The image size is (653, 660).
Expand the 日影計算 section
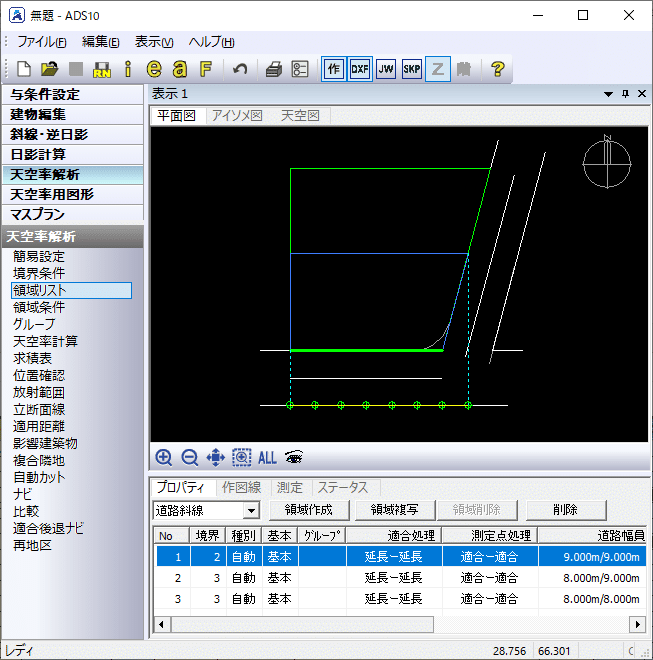(72, 154)
